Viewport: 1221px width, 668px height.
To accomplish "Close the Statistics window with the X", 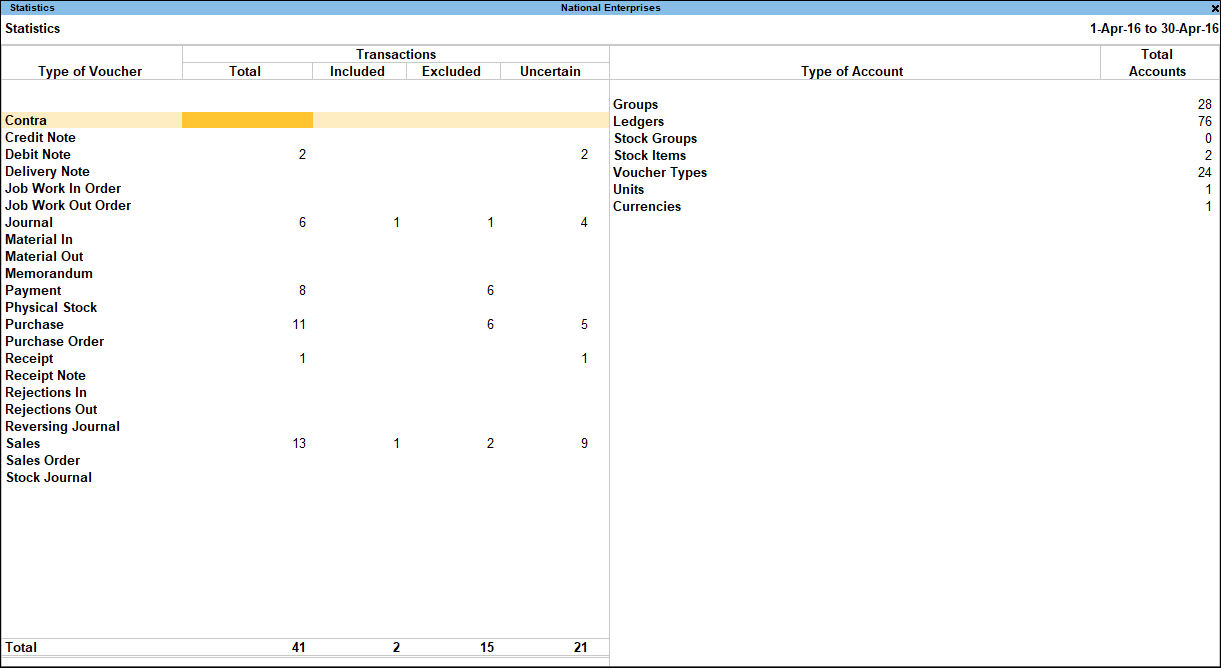I will (1215, 8).
